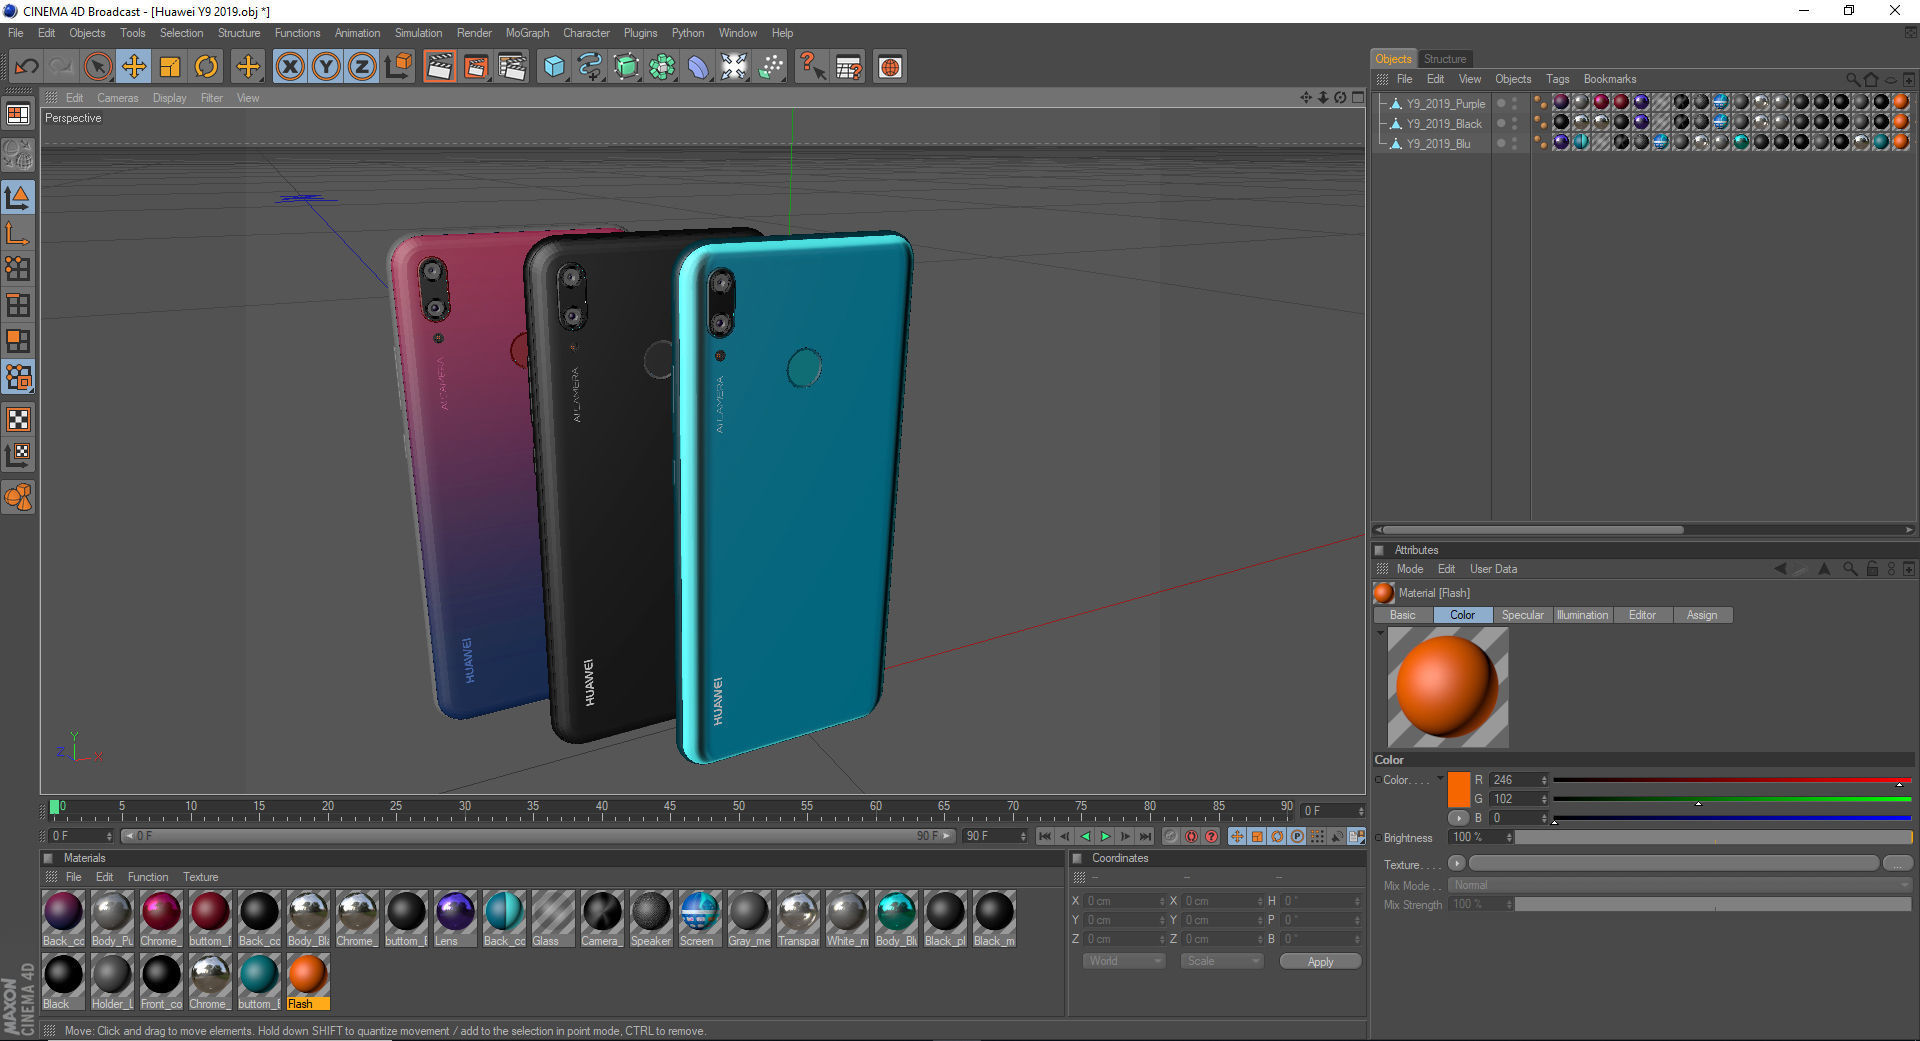Image resolution: width=1920 pixels, height=1041 pixels.
Task: Click the context help question-mark arrow icon
Action: pyautogui.click(x=812, y=67)
